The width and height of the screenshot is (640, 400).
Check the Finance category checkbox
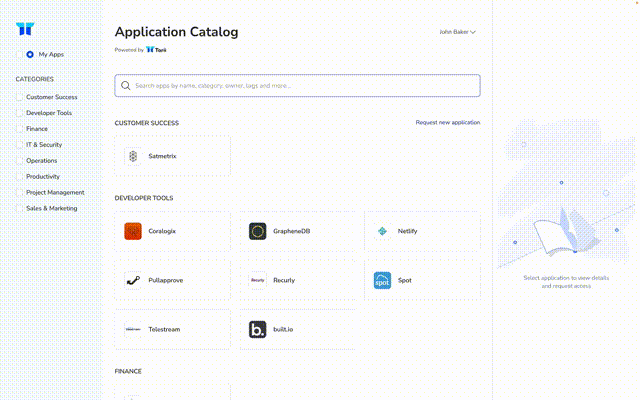pyautogui.click(x=19, y=129)
